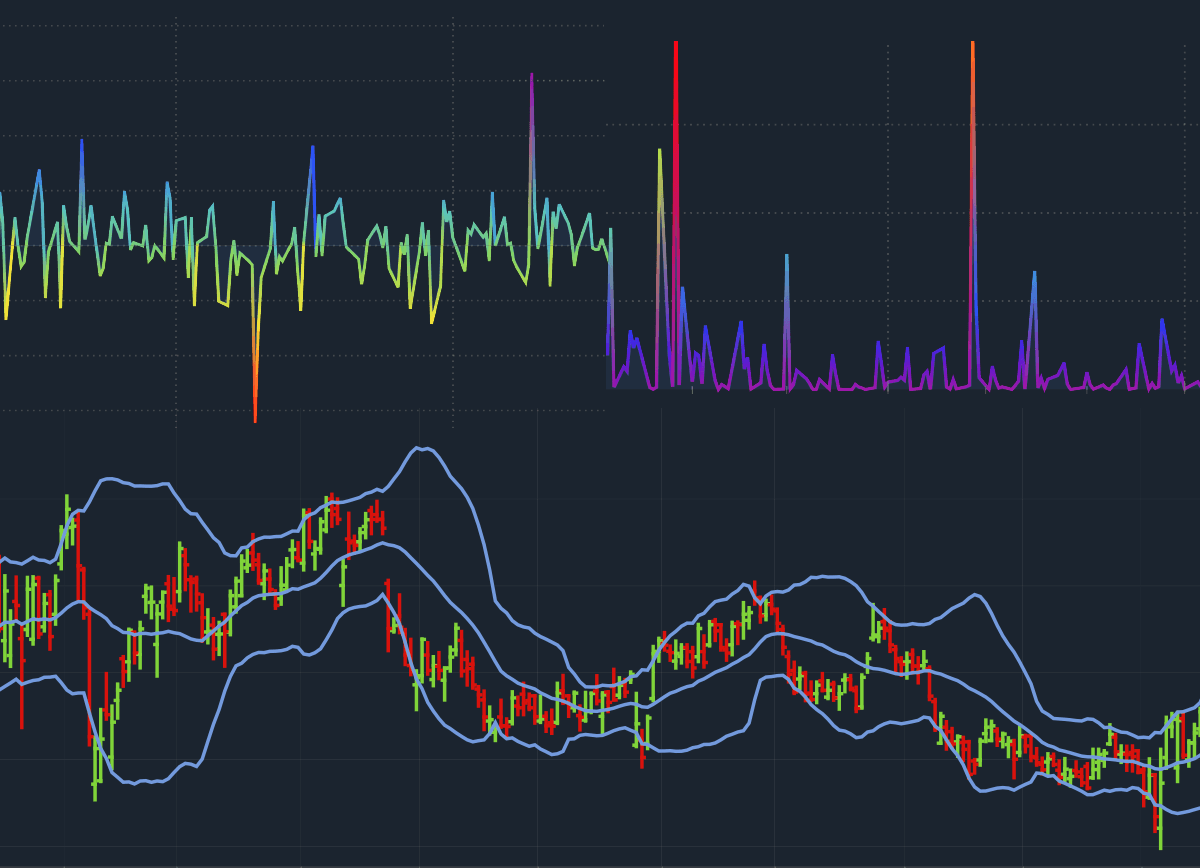Select the yellow dip before the purple peak
1200x868 pixels.
[432, 318]
